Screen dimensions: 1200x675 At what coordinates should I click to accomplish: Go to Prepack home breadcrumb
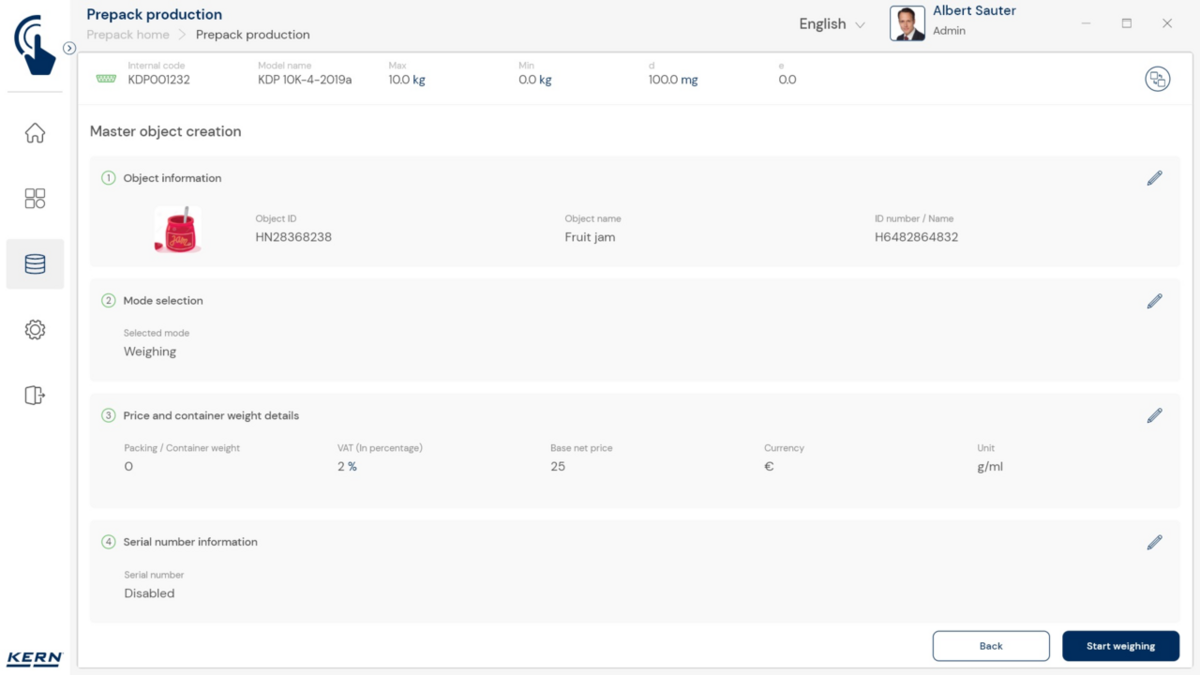[x=128, y=35]
